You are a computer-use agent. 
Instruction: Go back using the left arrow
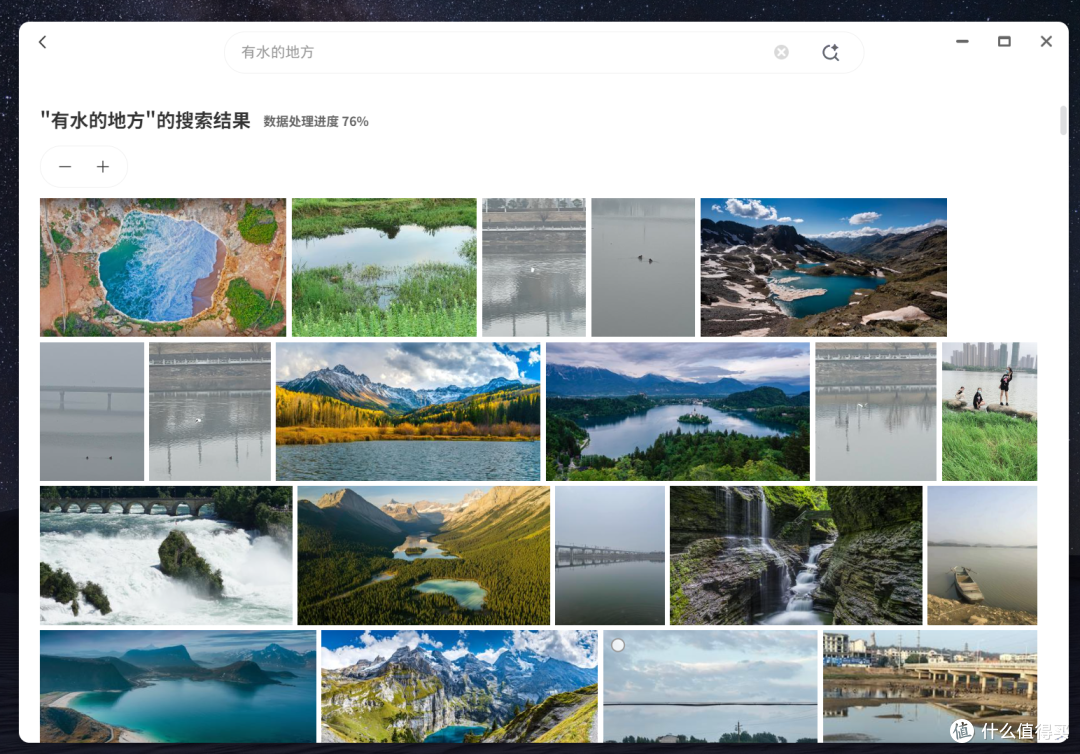(x=43, y=43)
